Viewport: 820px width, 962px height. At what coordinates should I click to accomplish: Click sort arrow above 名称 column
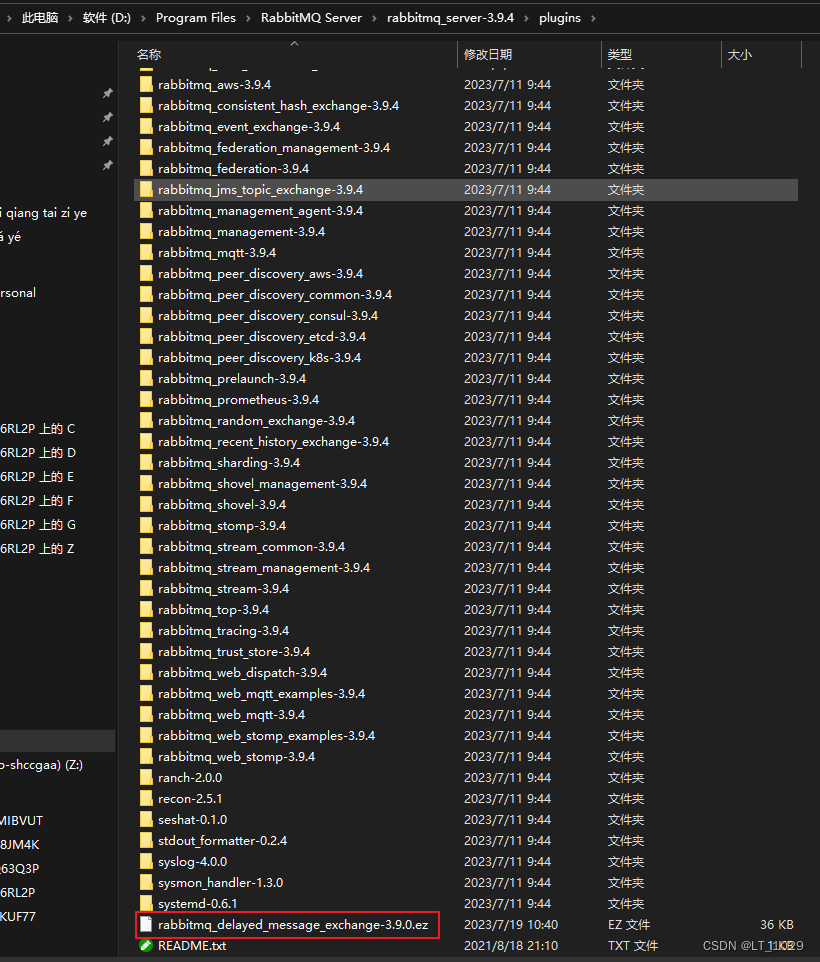coord(294,44)
